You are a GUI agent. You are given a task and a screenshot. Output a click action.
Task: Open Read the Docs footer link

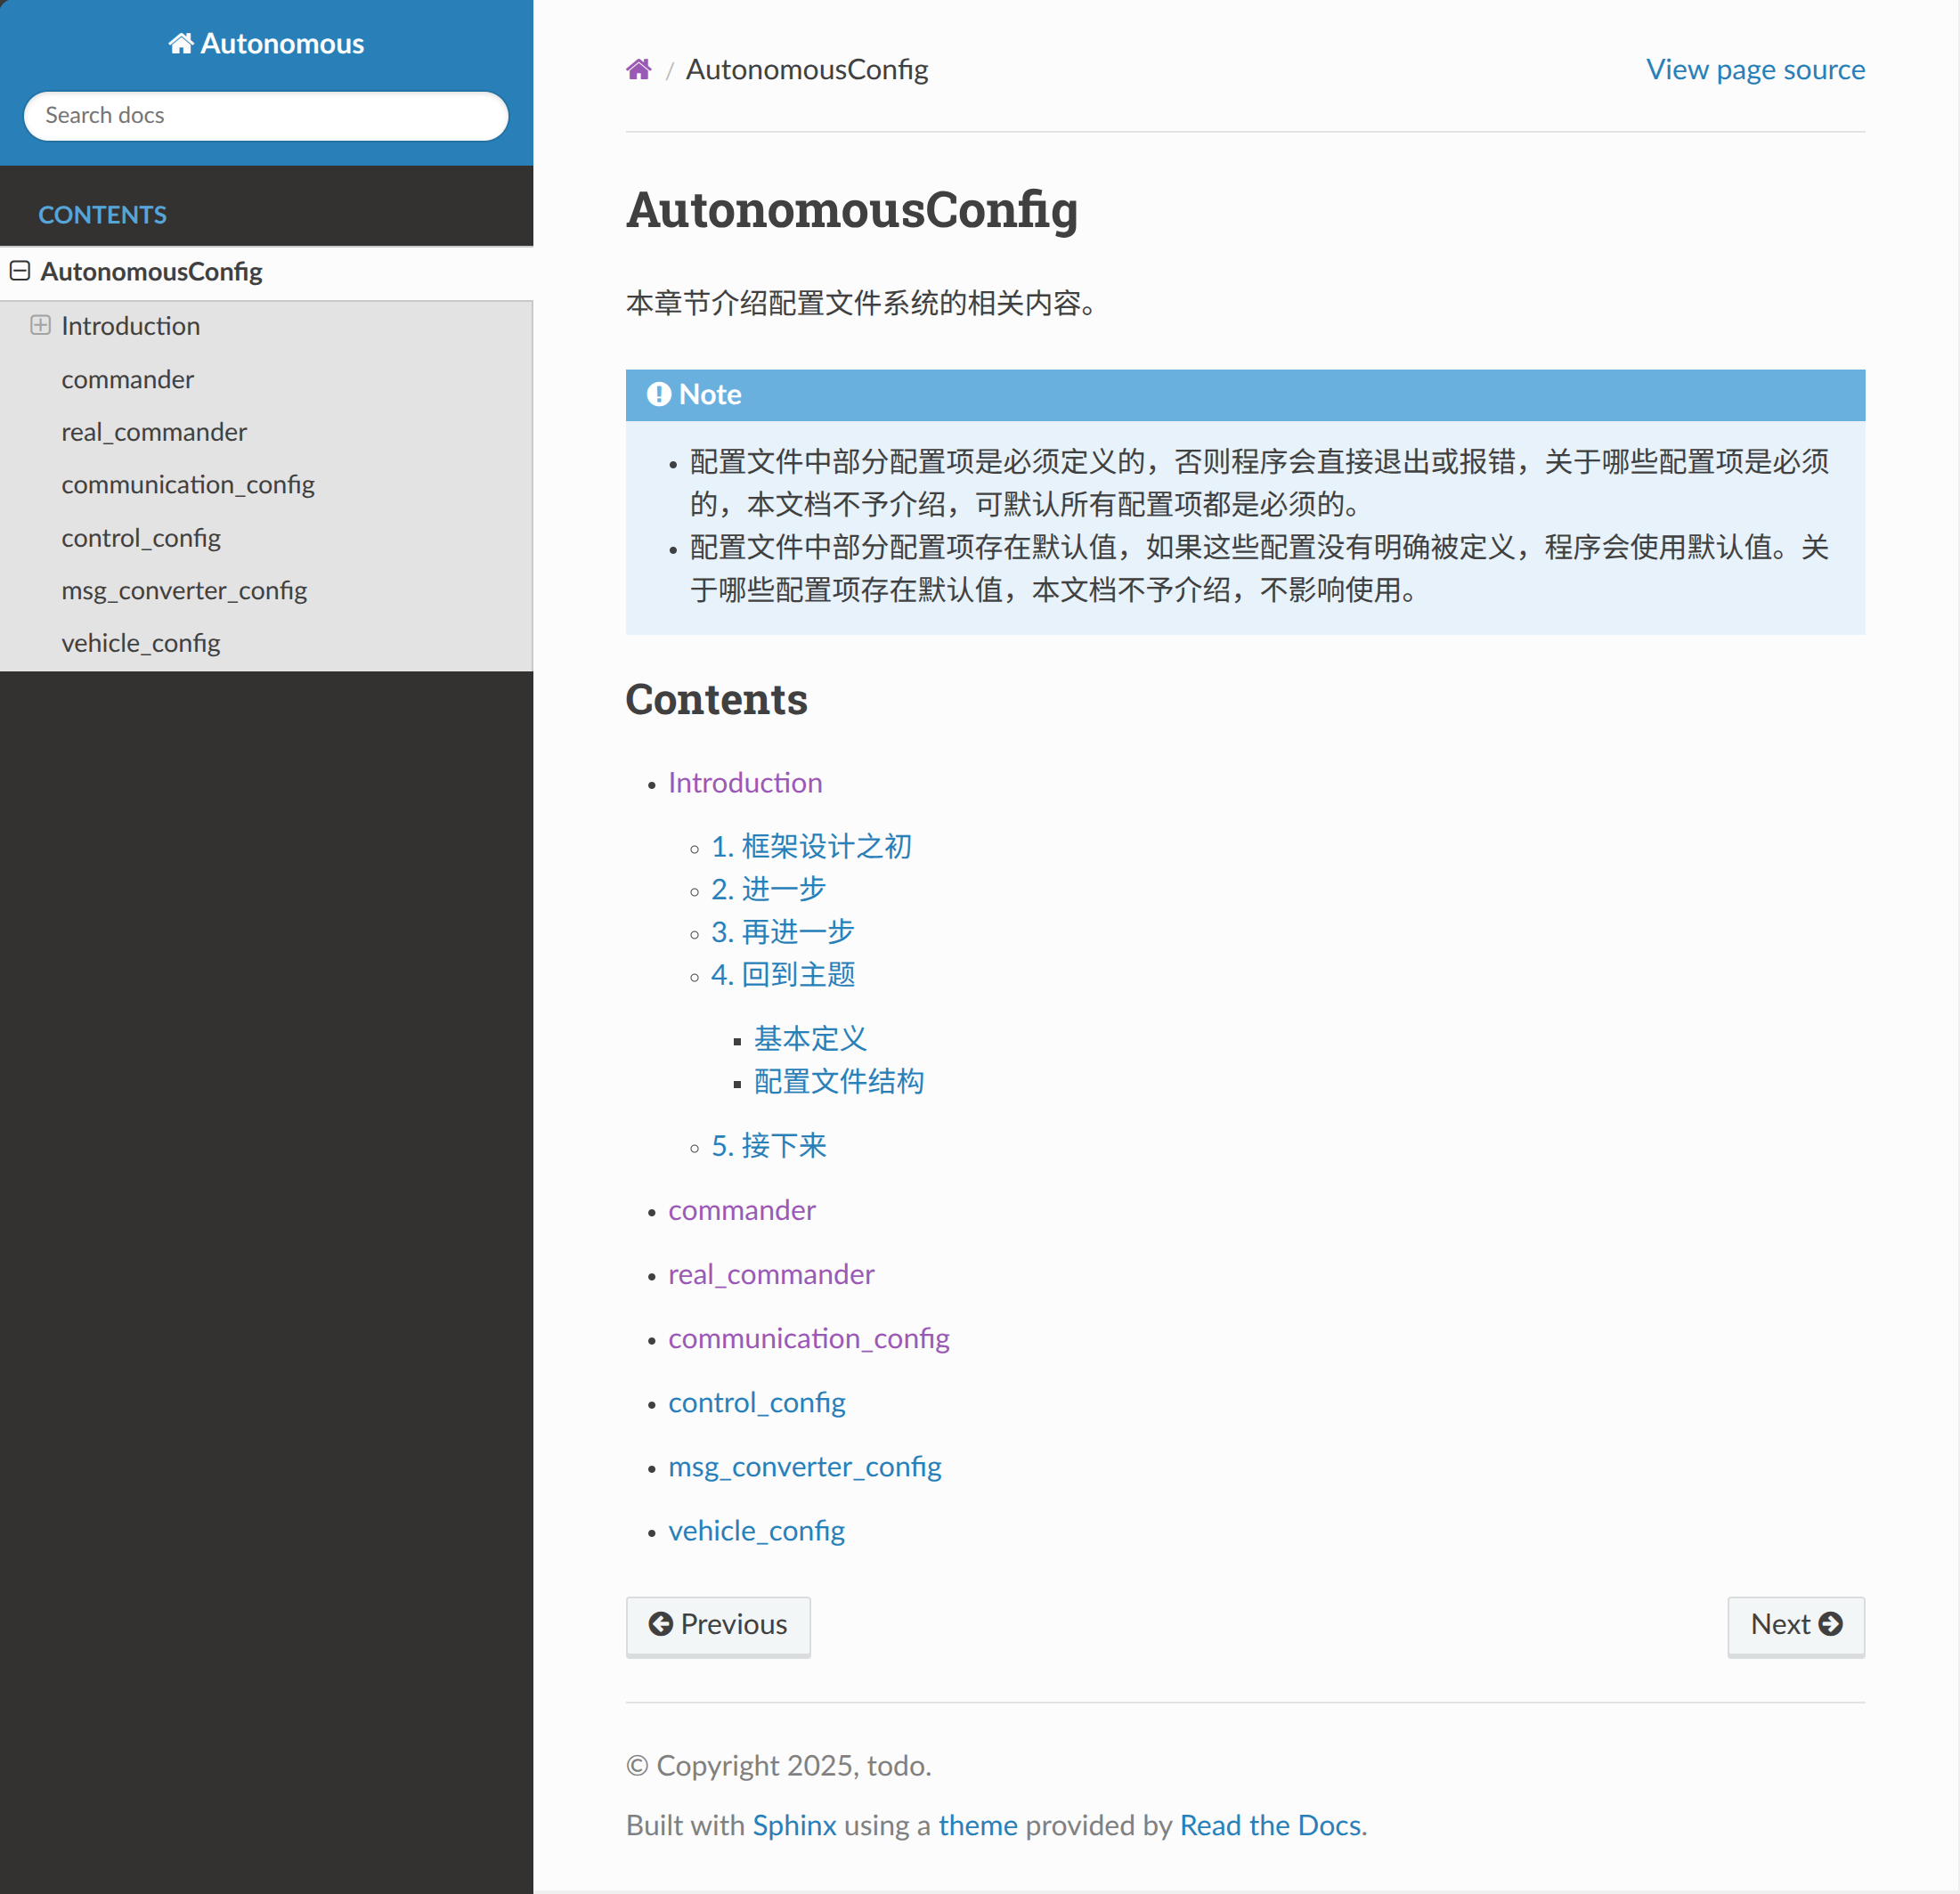coord(1270,1825)
